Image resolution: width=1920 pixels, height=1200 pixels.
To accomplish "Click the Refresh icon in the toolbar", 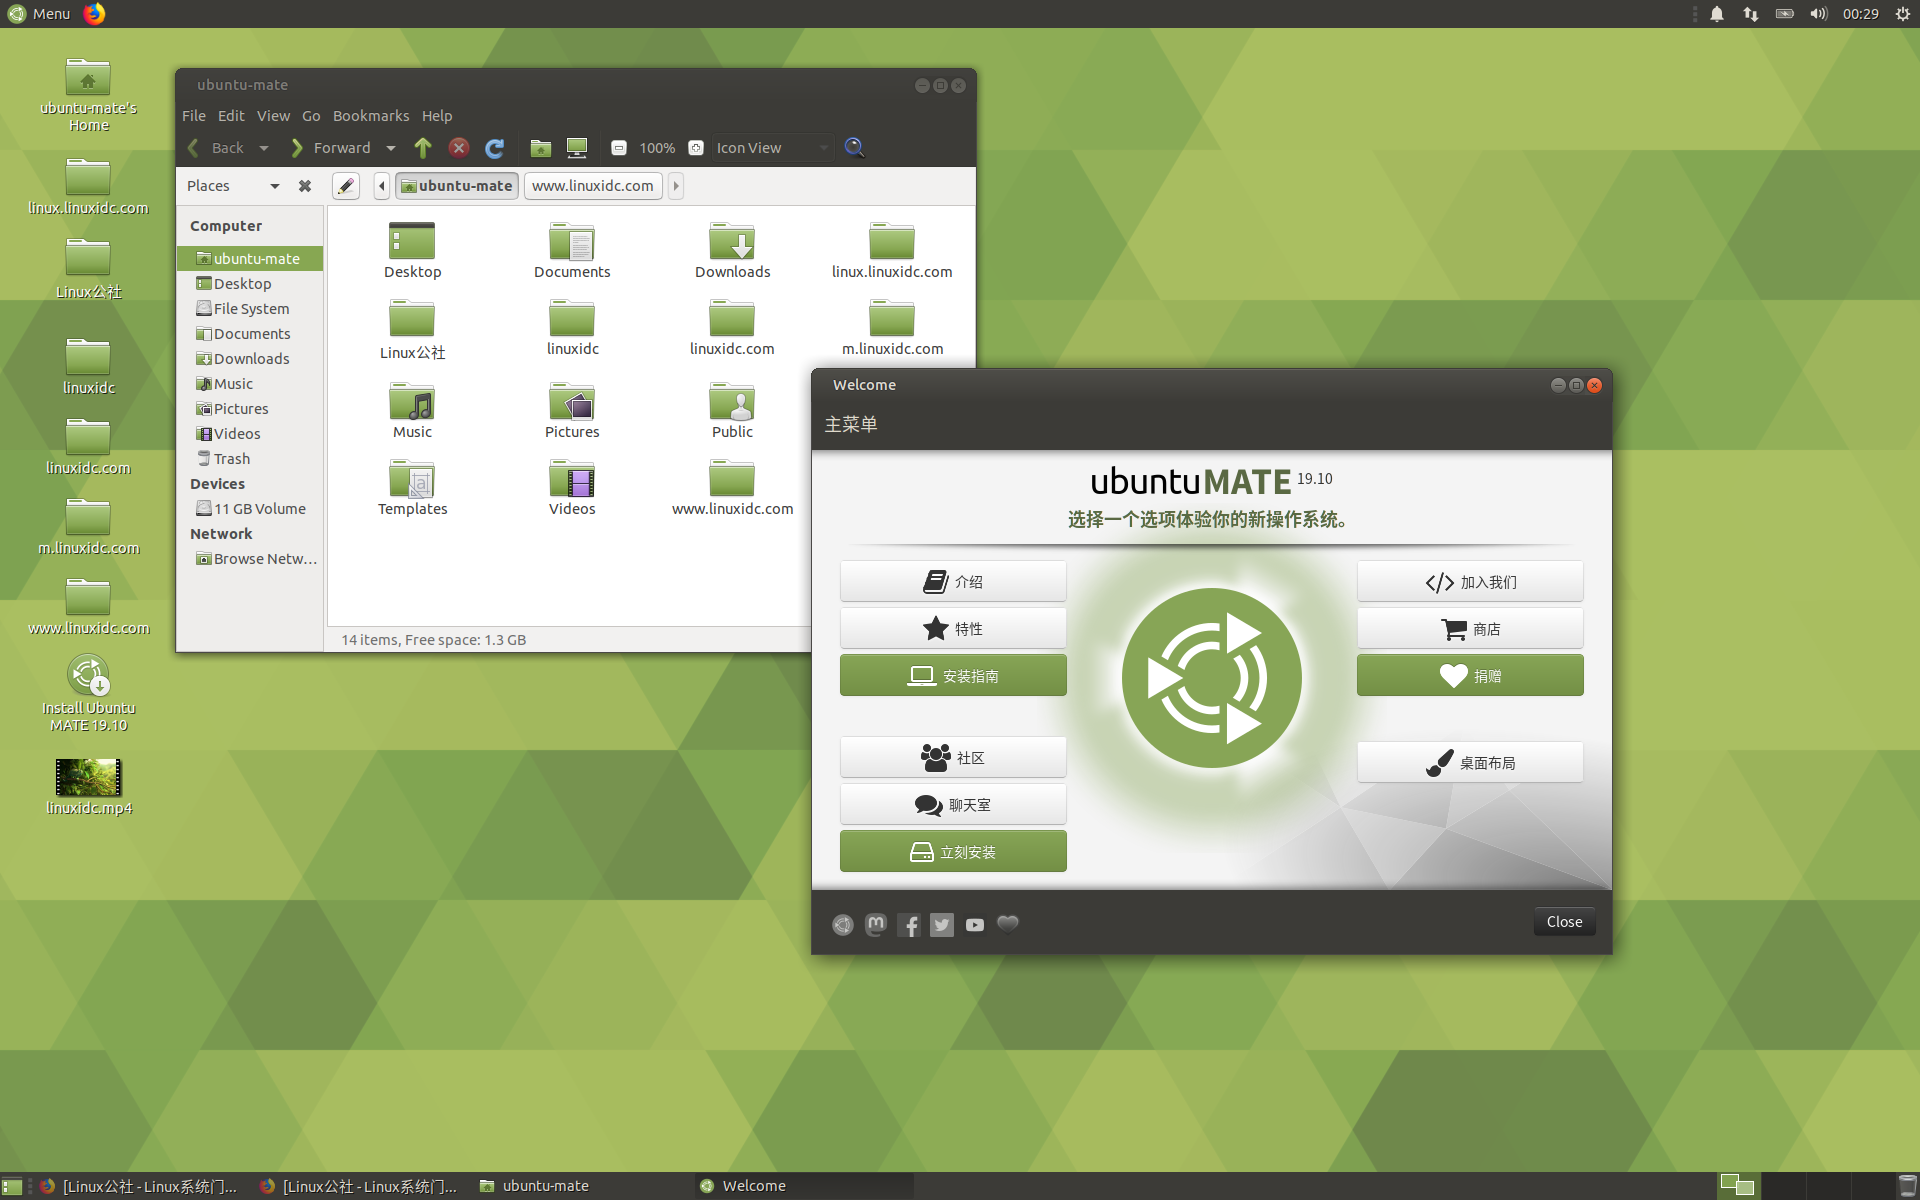I will [x=494, y=147].
